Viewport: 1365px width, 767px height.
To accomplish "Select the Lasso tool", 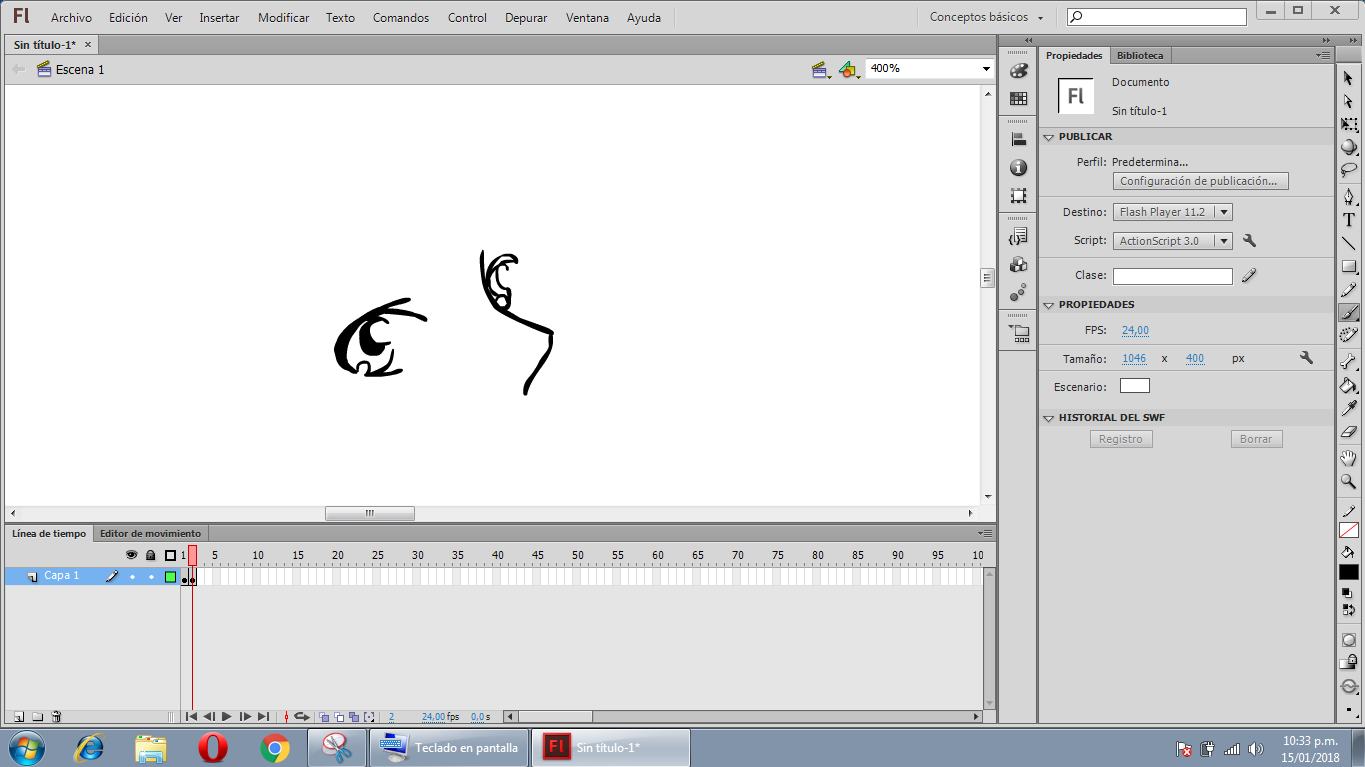I will tap(1349, 170).
